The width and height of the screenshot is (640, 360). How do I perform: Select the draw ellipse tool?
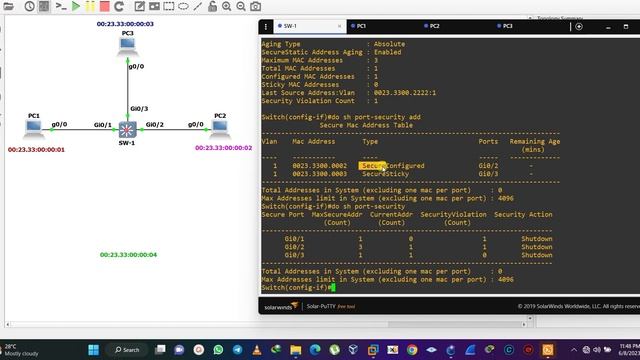[x=183, y=6]
